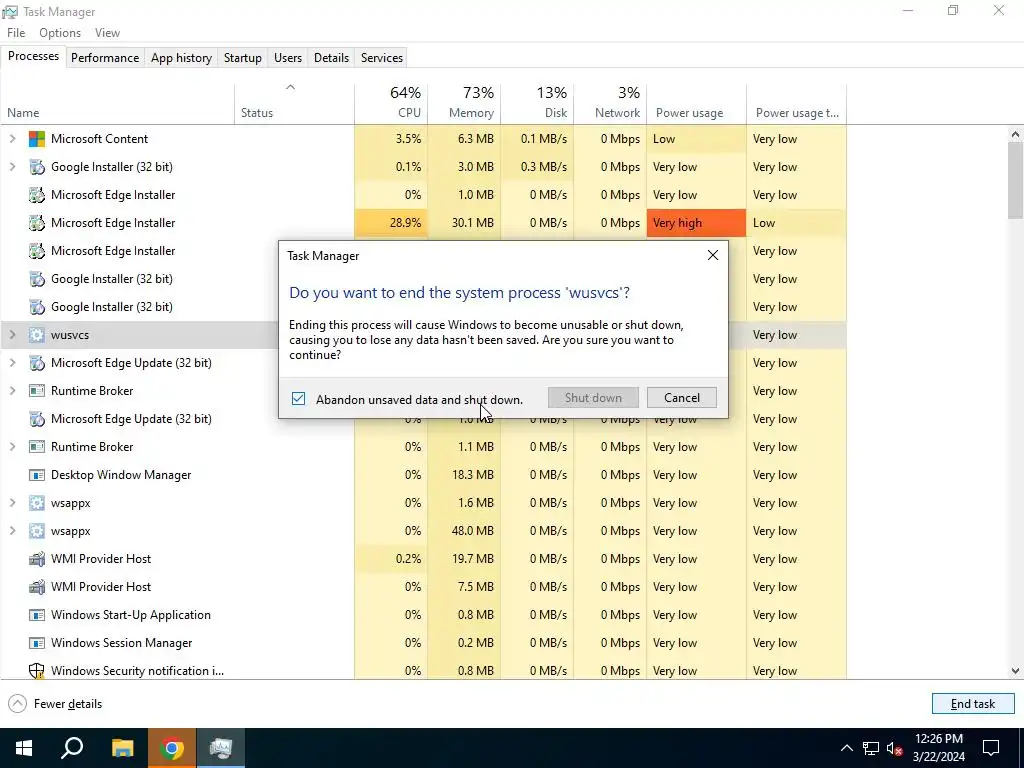Open Google Chrome from taskbar
The image size is (1024, 768).
click(x=172, y=748)
